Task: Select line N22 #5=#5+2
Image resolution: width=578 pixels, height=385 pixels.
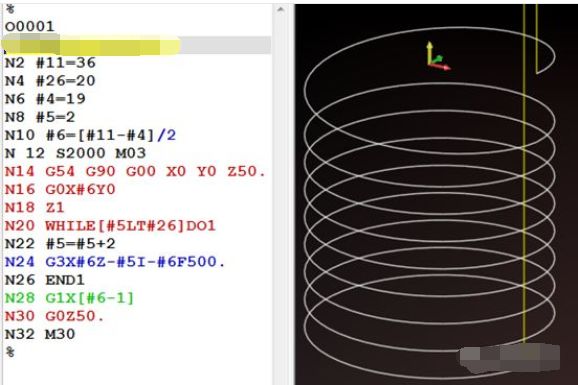Action: pyautogui.click(x=60, y=244)
